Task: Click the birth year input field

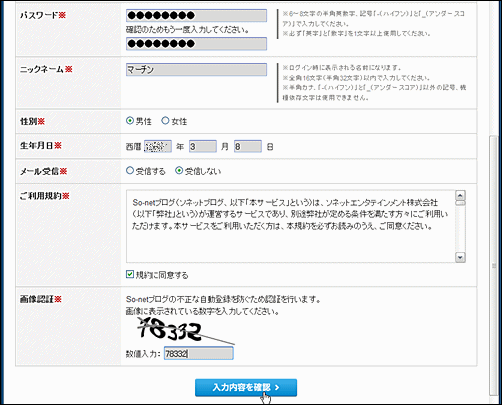Action: [x=158, y=146]
